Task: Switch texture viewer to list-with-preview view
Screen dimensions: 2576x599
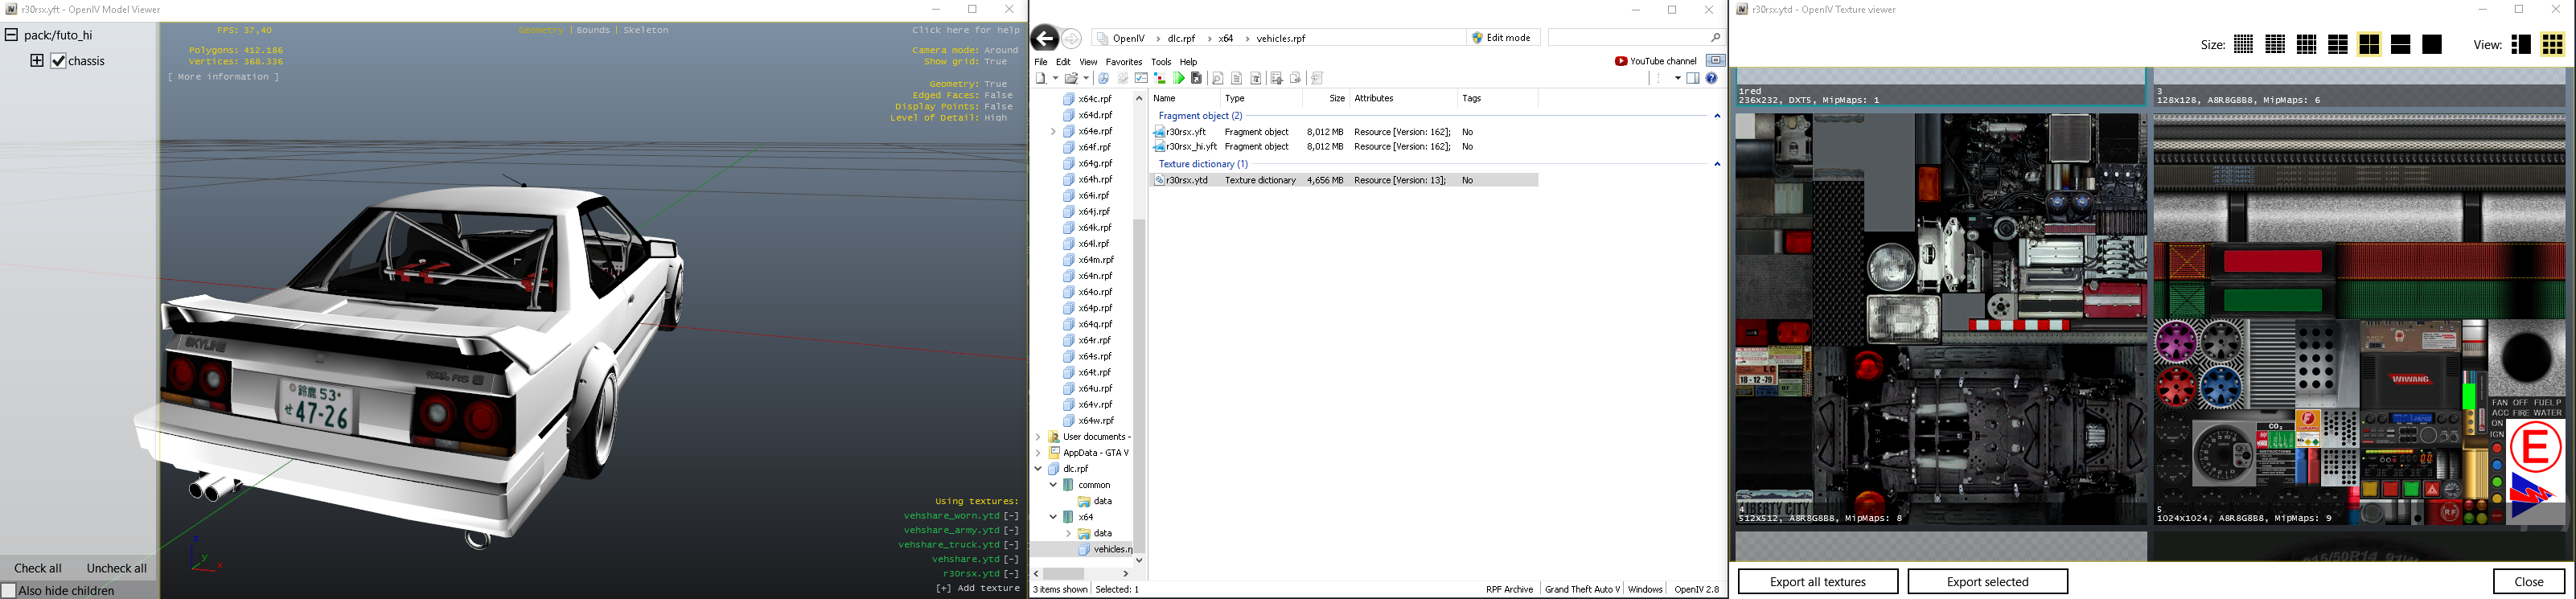Action: click(x=2521, y=45)
